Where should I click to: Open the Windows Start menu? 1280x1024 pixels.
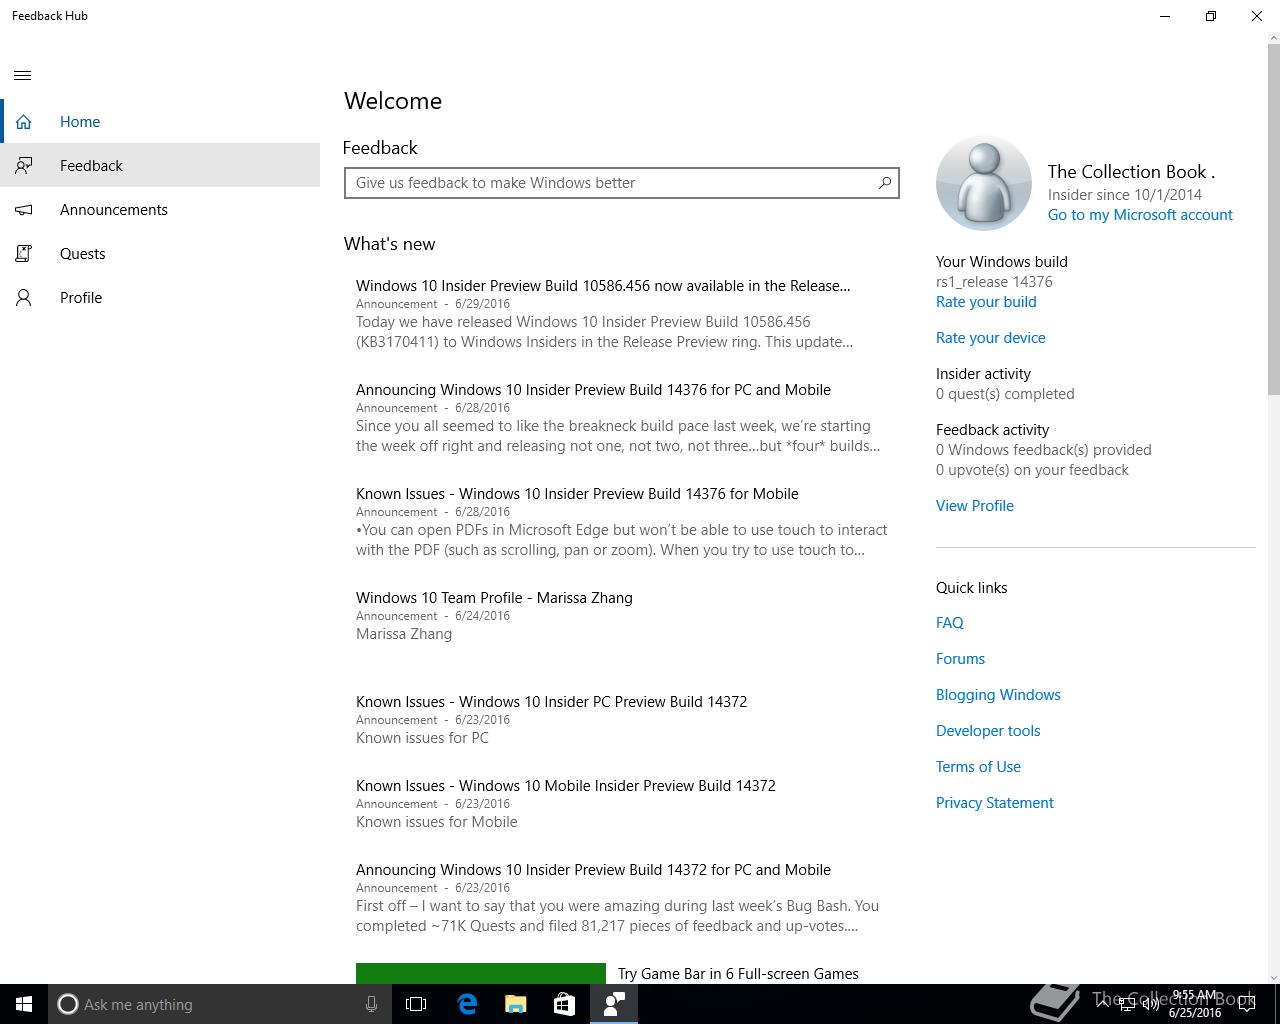click(x=24, y=1004)
